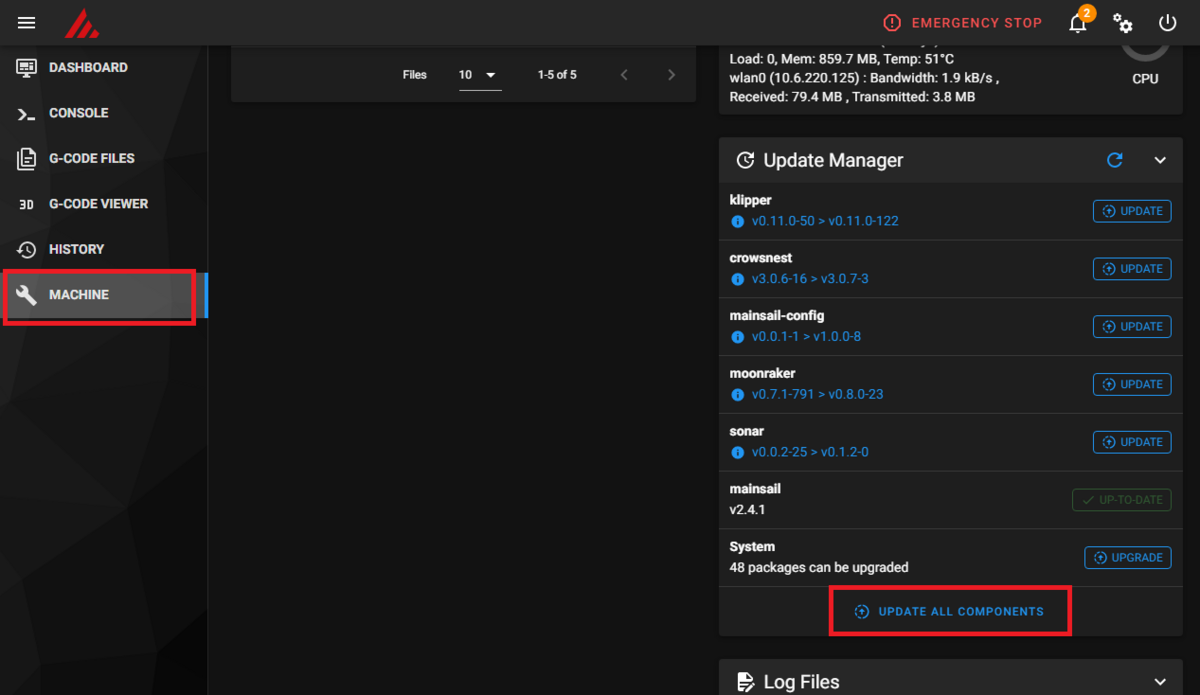Click the Update Manager title icon
Image resolution: width=1200 pixels, height=695 pixels.
[745, 160]
